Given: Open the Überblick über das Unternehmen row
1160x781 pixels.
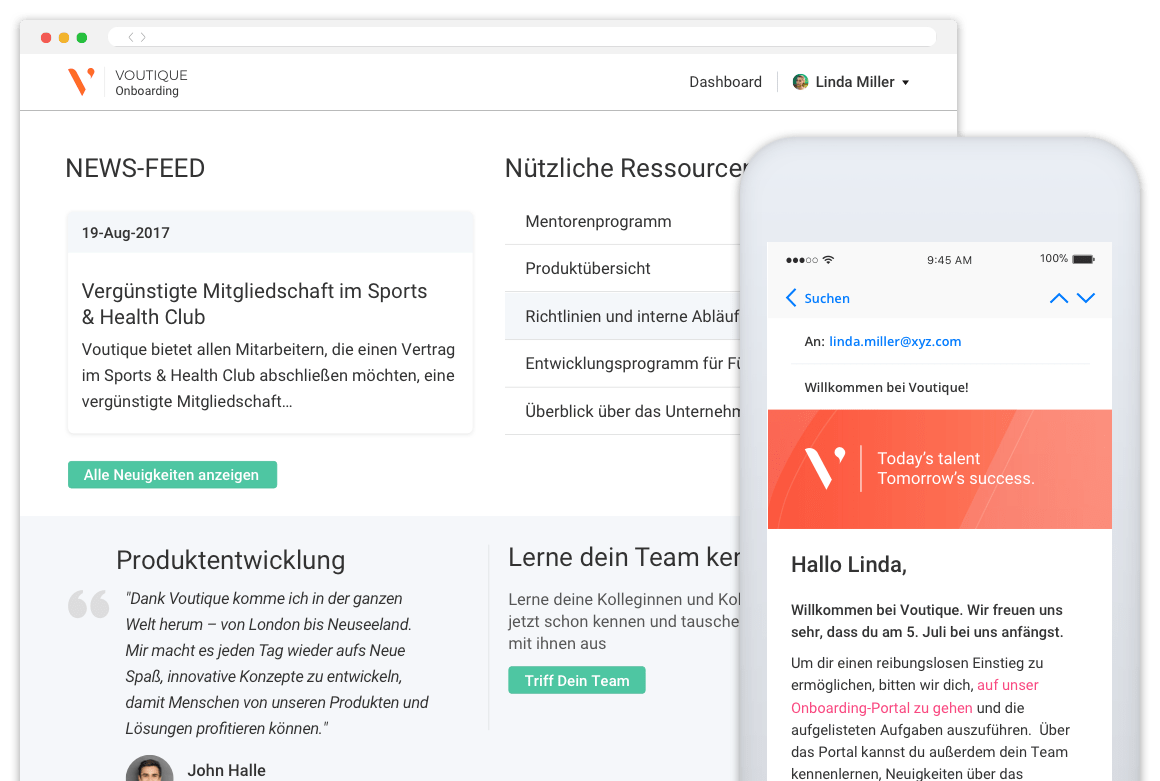Looking at the screenshot, I should point(622,410).
